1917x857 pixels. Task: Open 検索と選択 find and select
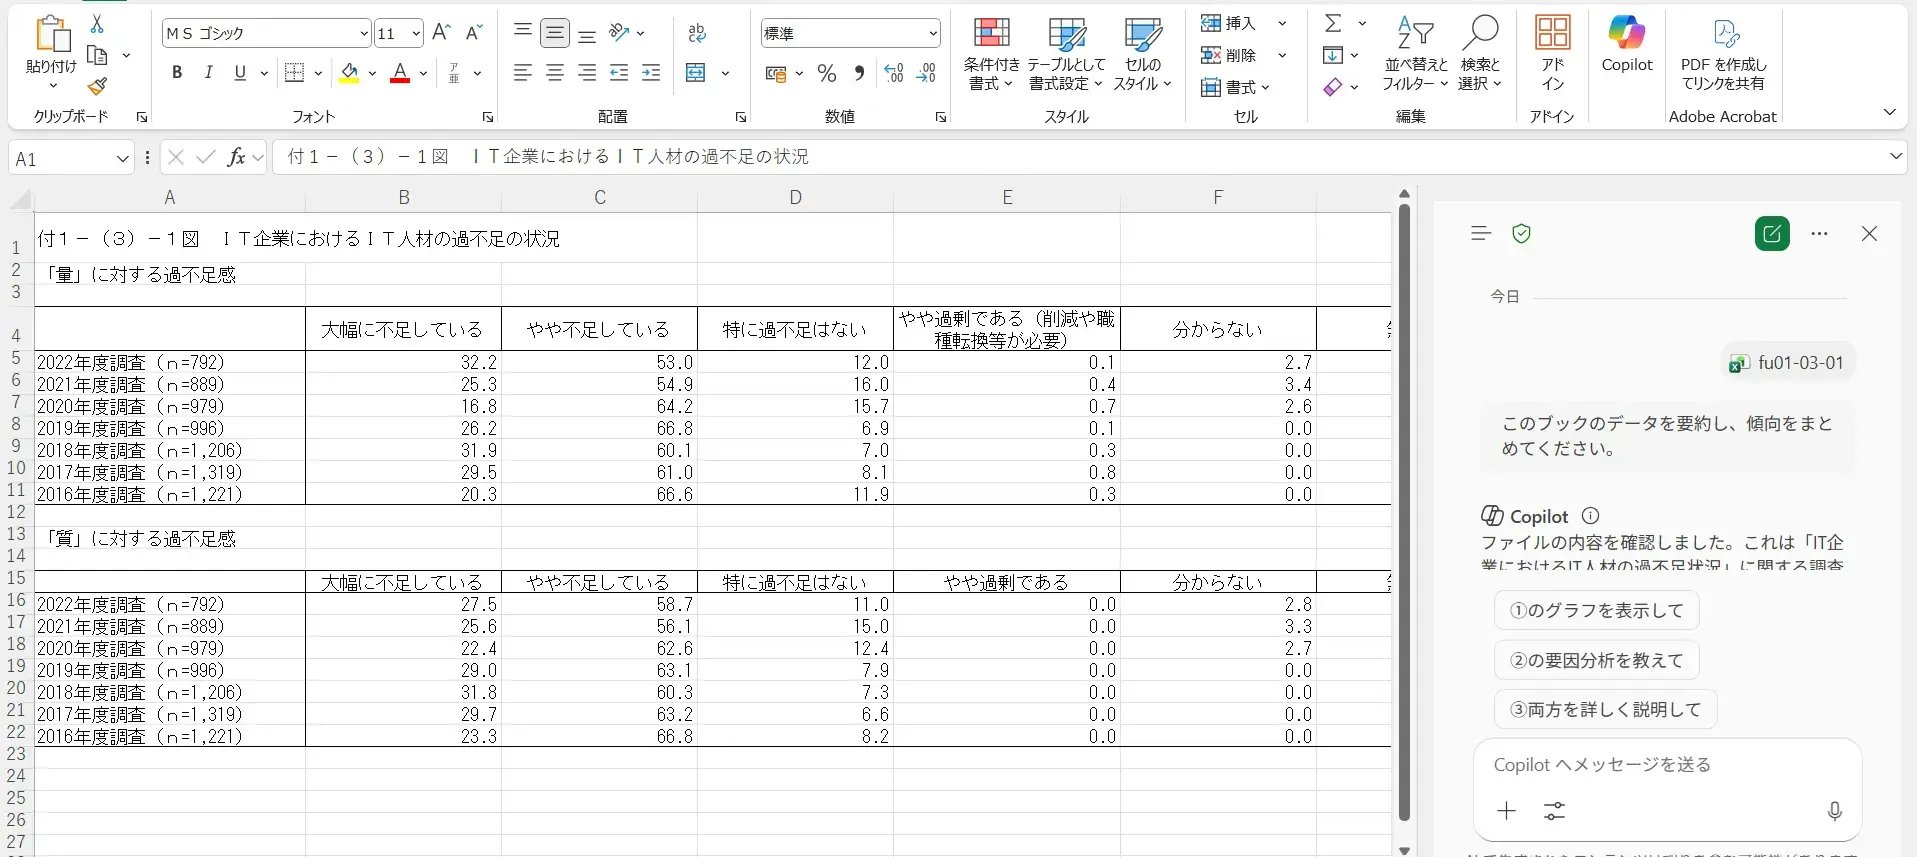click(x=1480, y=54)
